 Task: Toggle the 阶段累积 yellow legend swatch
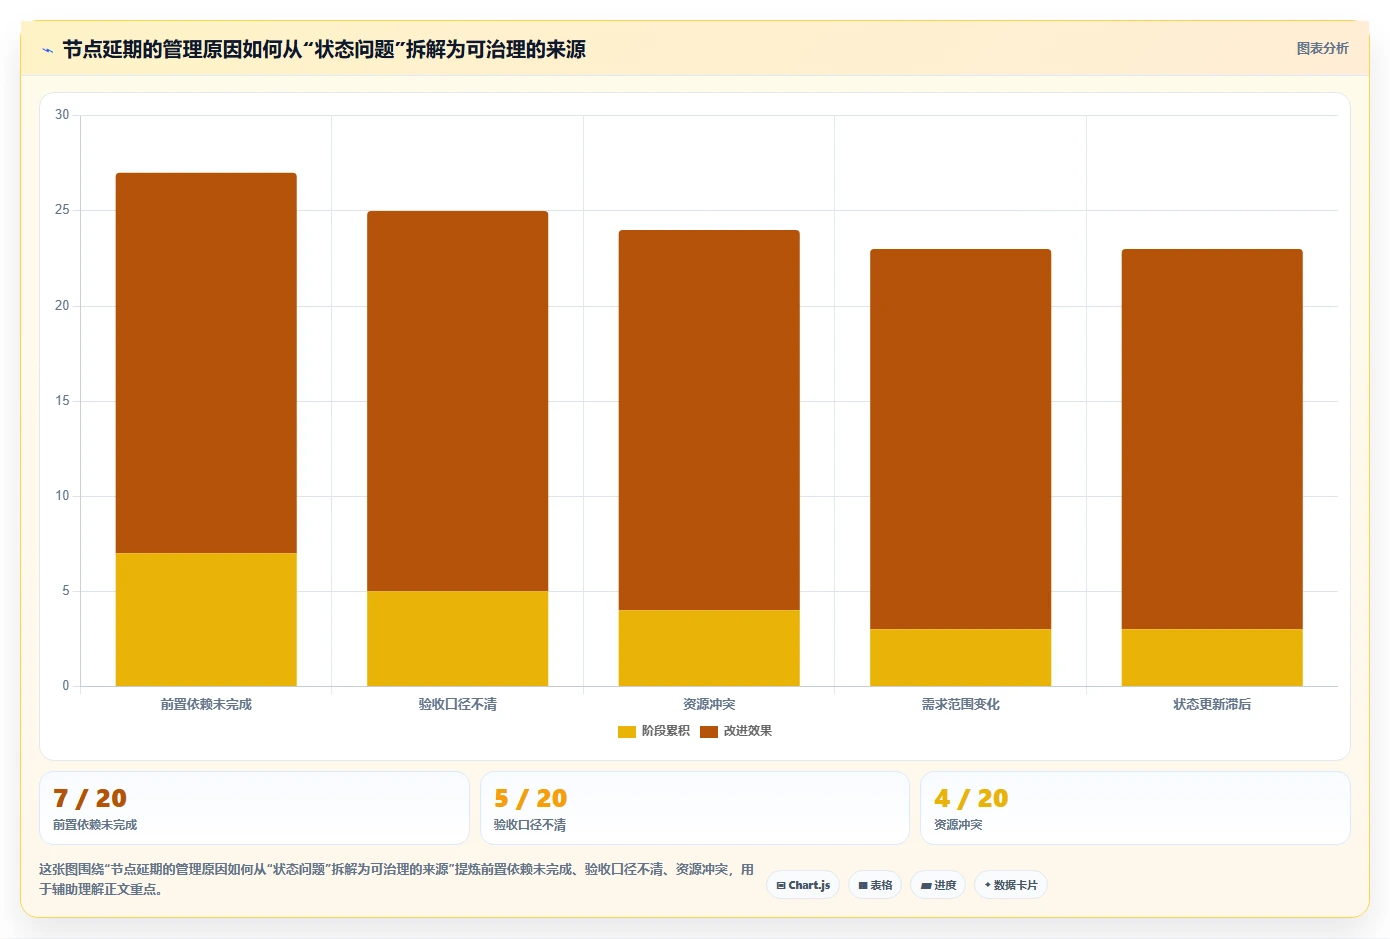tap(627, 731)
